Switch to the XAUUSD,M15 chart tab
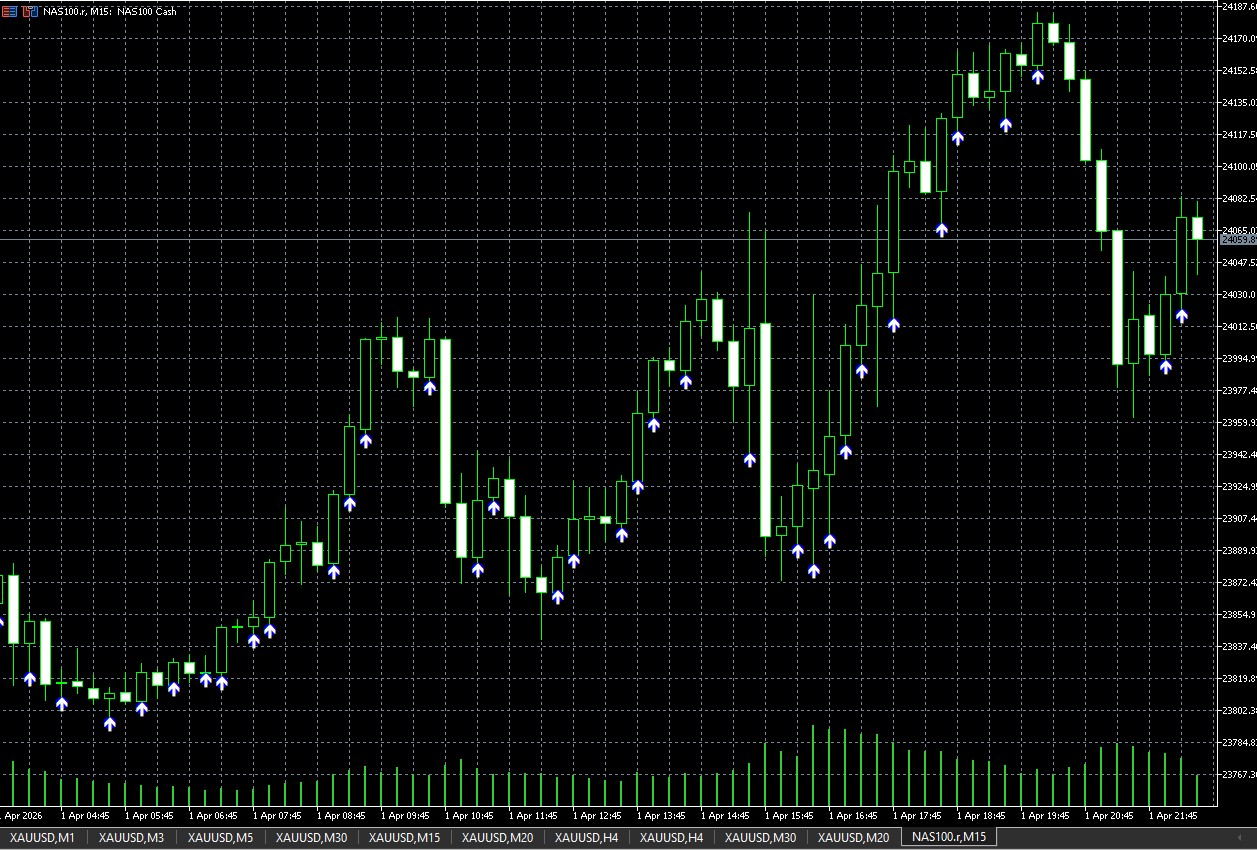Viewport: 1257px width, 850px height. 404,837
